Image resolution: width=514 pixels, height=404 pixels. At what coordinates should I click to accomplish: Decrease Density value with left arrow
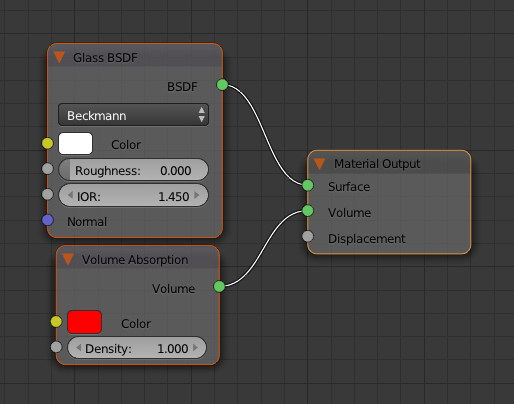[78, 348]
